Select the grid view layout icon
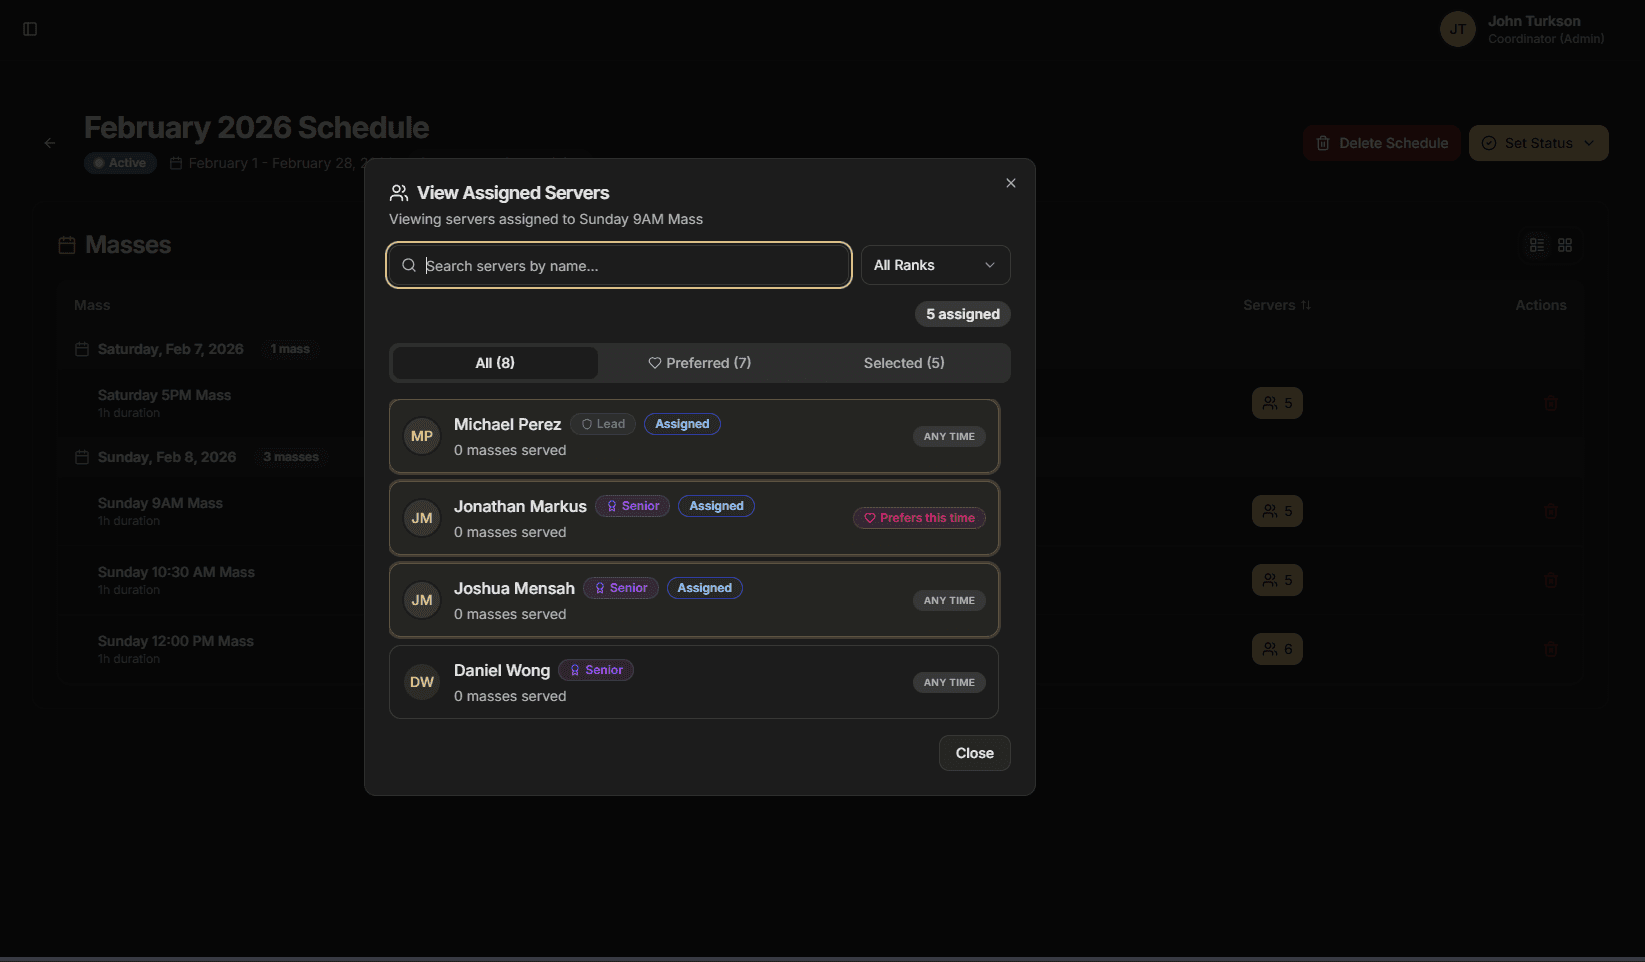Image resolution: width=1645 pixels, height=962 pixels. 1565,245
